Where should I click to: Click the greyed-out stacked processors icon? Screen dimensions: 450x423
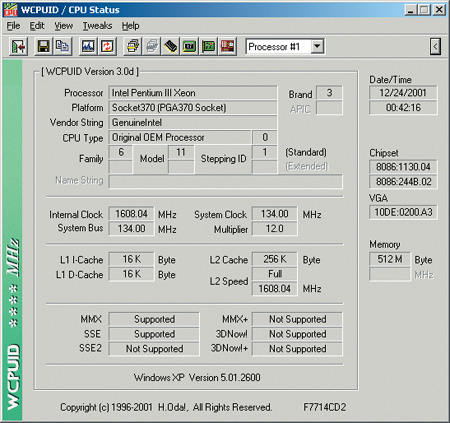tap(152, 46)
